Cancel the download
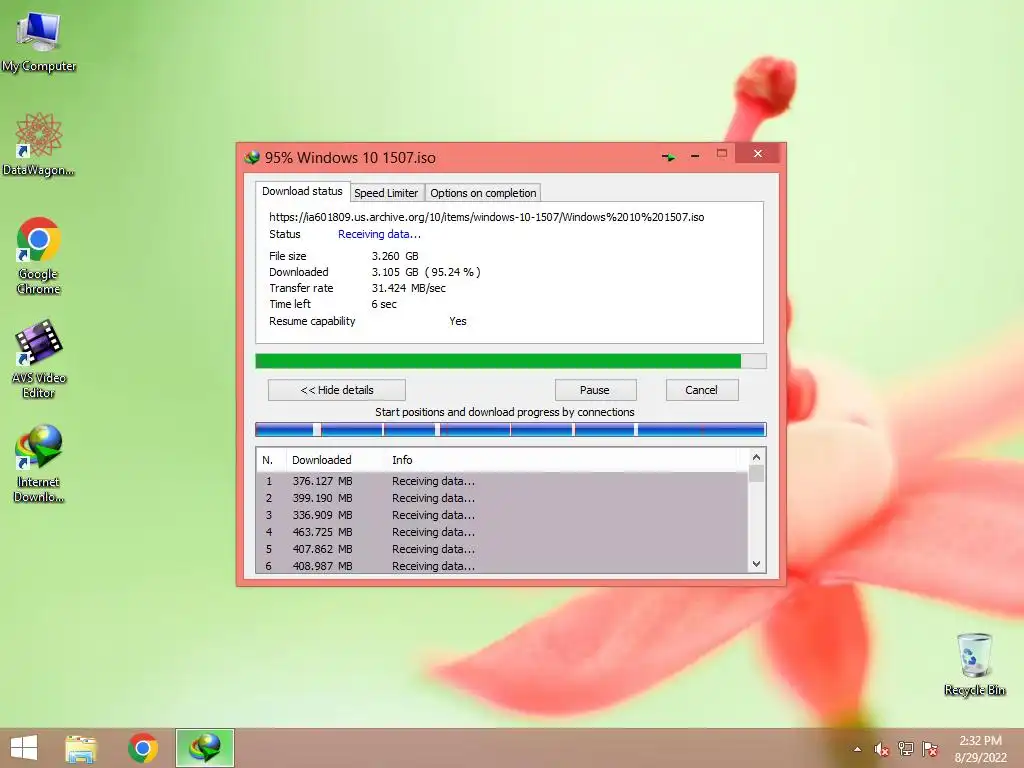Viewport: 1024px width, 768px height. click(701, 390)
